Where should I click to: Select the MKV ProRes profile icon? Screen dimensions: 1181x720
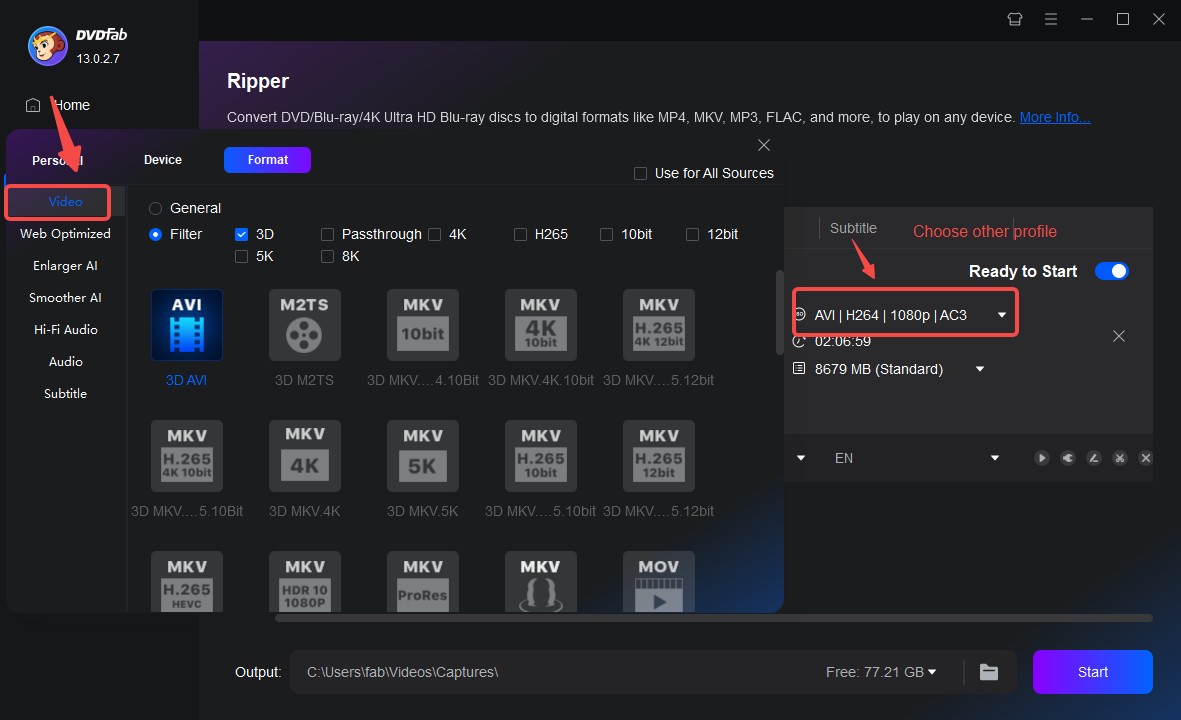pos(422,582)
